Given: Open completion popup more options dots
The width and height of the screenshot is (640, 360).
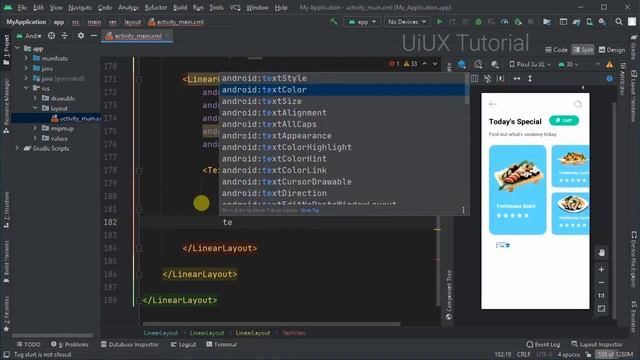Looking at the screenshot, I should tap(463, 210).
